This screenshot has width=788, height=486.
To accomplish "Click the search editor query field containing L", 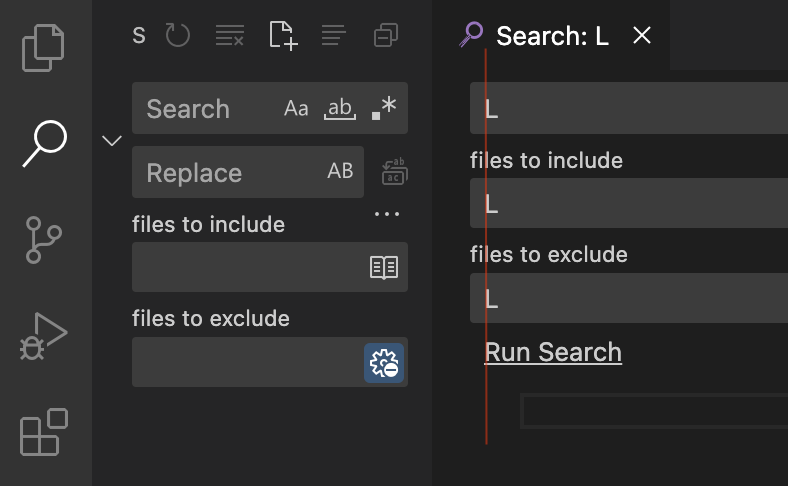I will [629, 108].
